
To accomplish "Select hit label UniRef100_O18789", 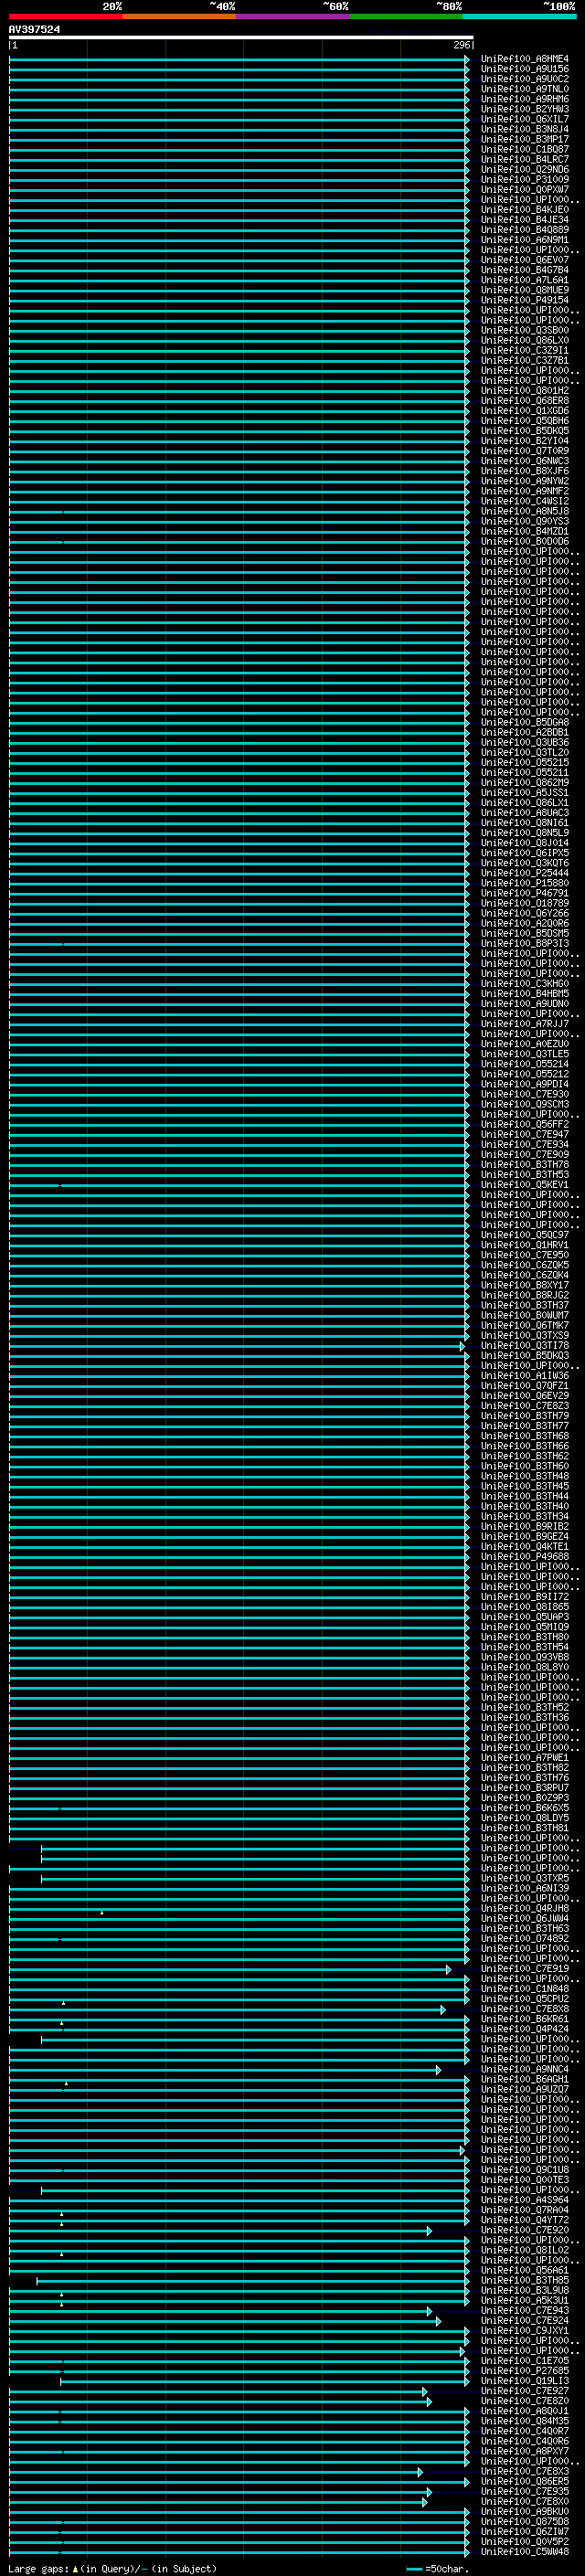I will tap(525, 903).
